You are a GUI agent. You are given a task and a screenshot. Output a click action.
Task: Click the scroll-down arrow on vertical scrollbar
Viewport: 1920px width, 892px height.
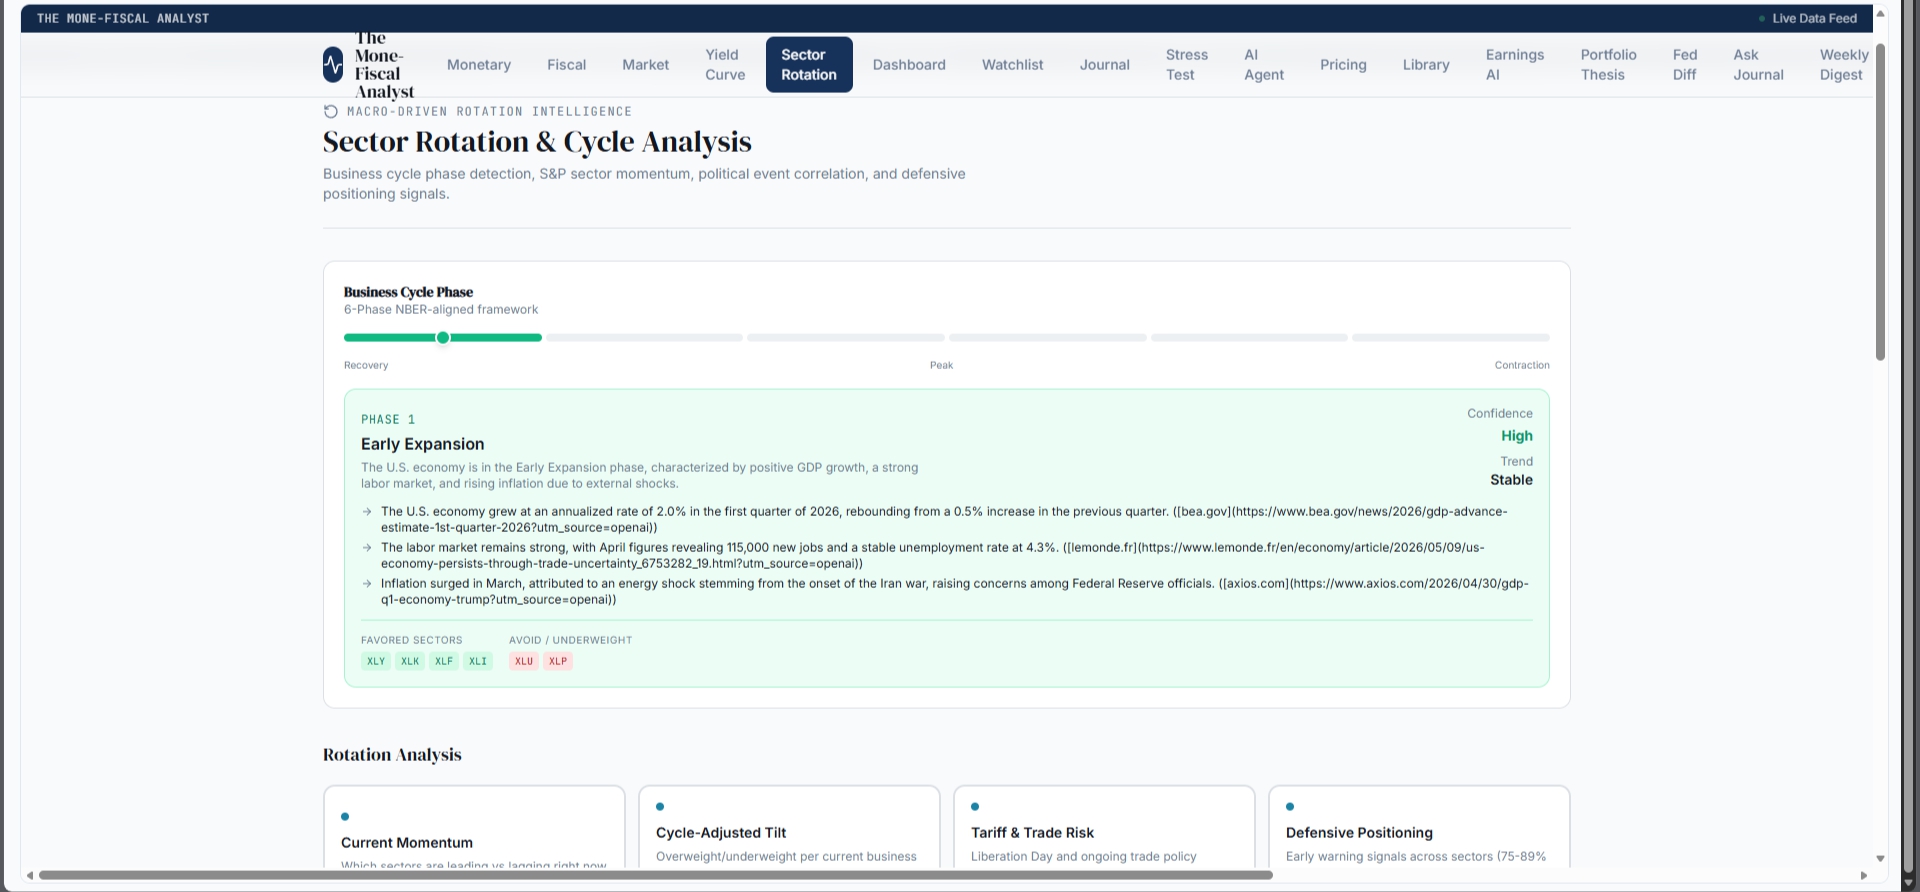pyautogui.click(x=1880, y=858)
